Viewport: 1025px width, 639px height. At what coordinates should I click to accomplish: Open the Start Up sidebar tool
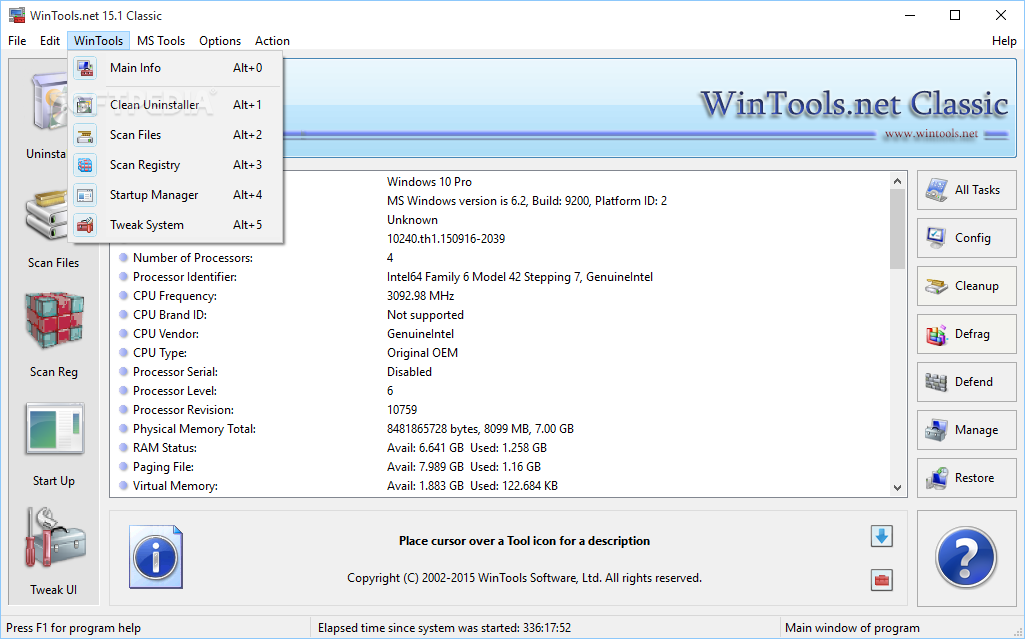[54, 444]
